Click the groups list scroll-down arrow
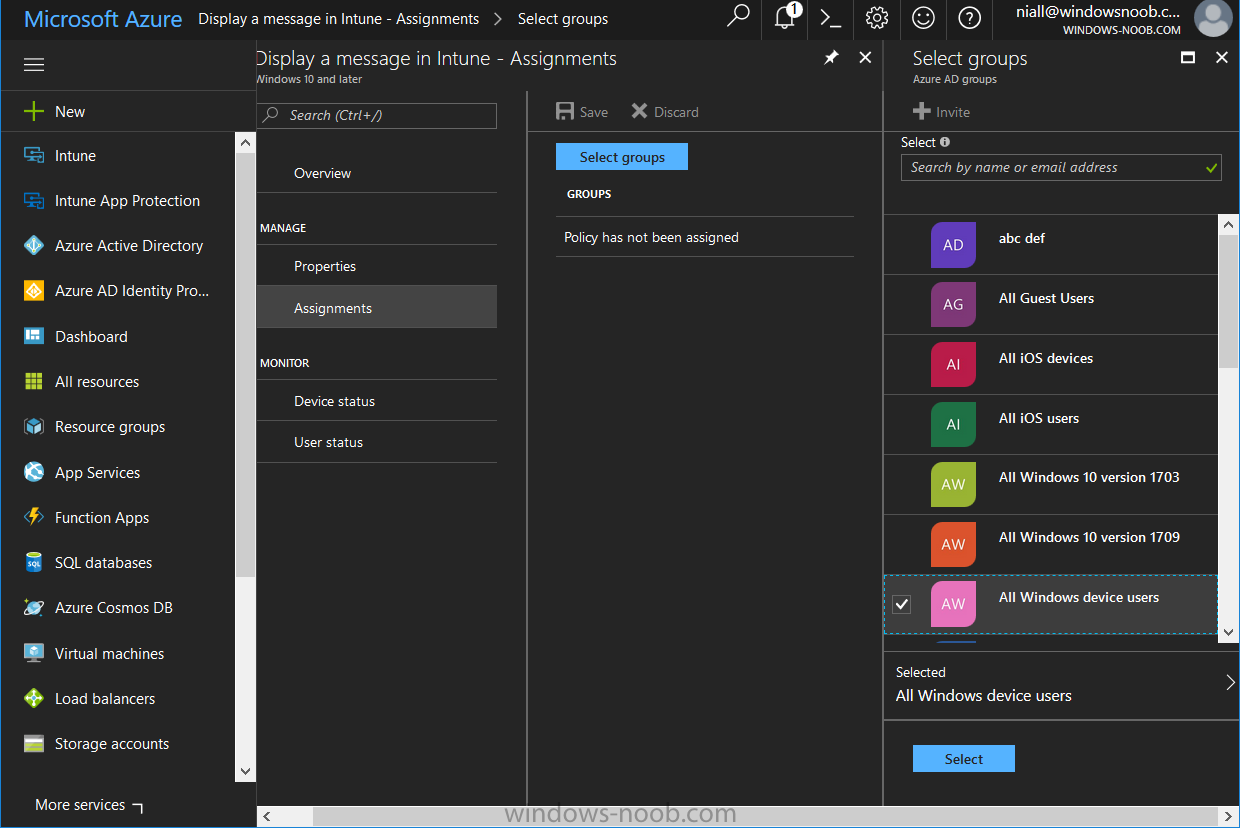The height and width of the screenshot is (828, 1240). coord(1229,633)
